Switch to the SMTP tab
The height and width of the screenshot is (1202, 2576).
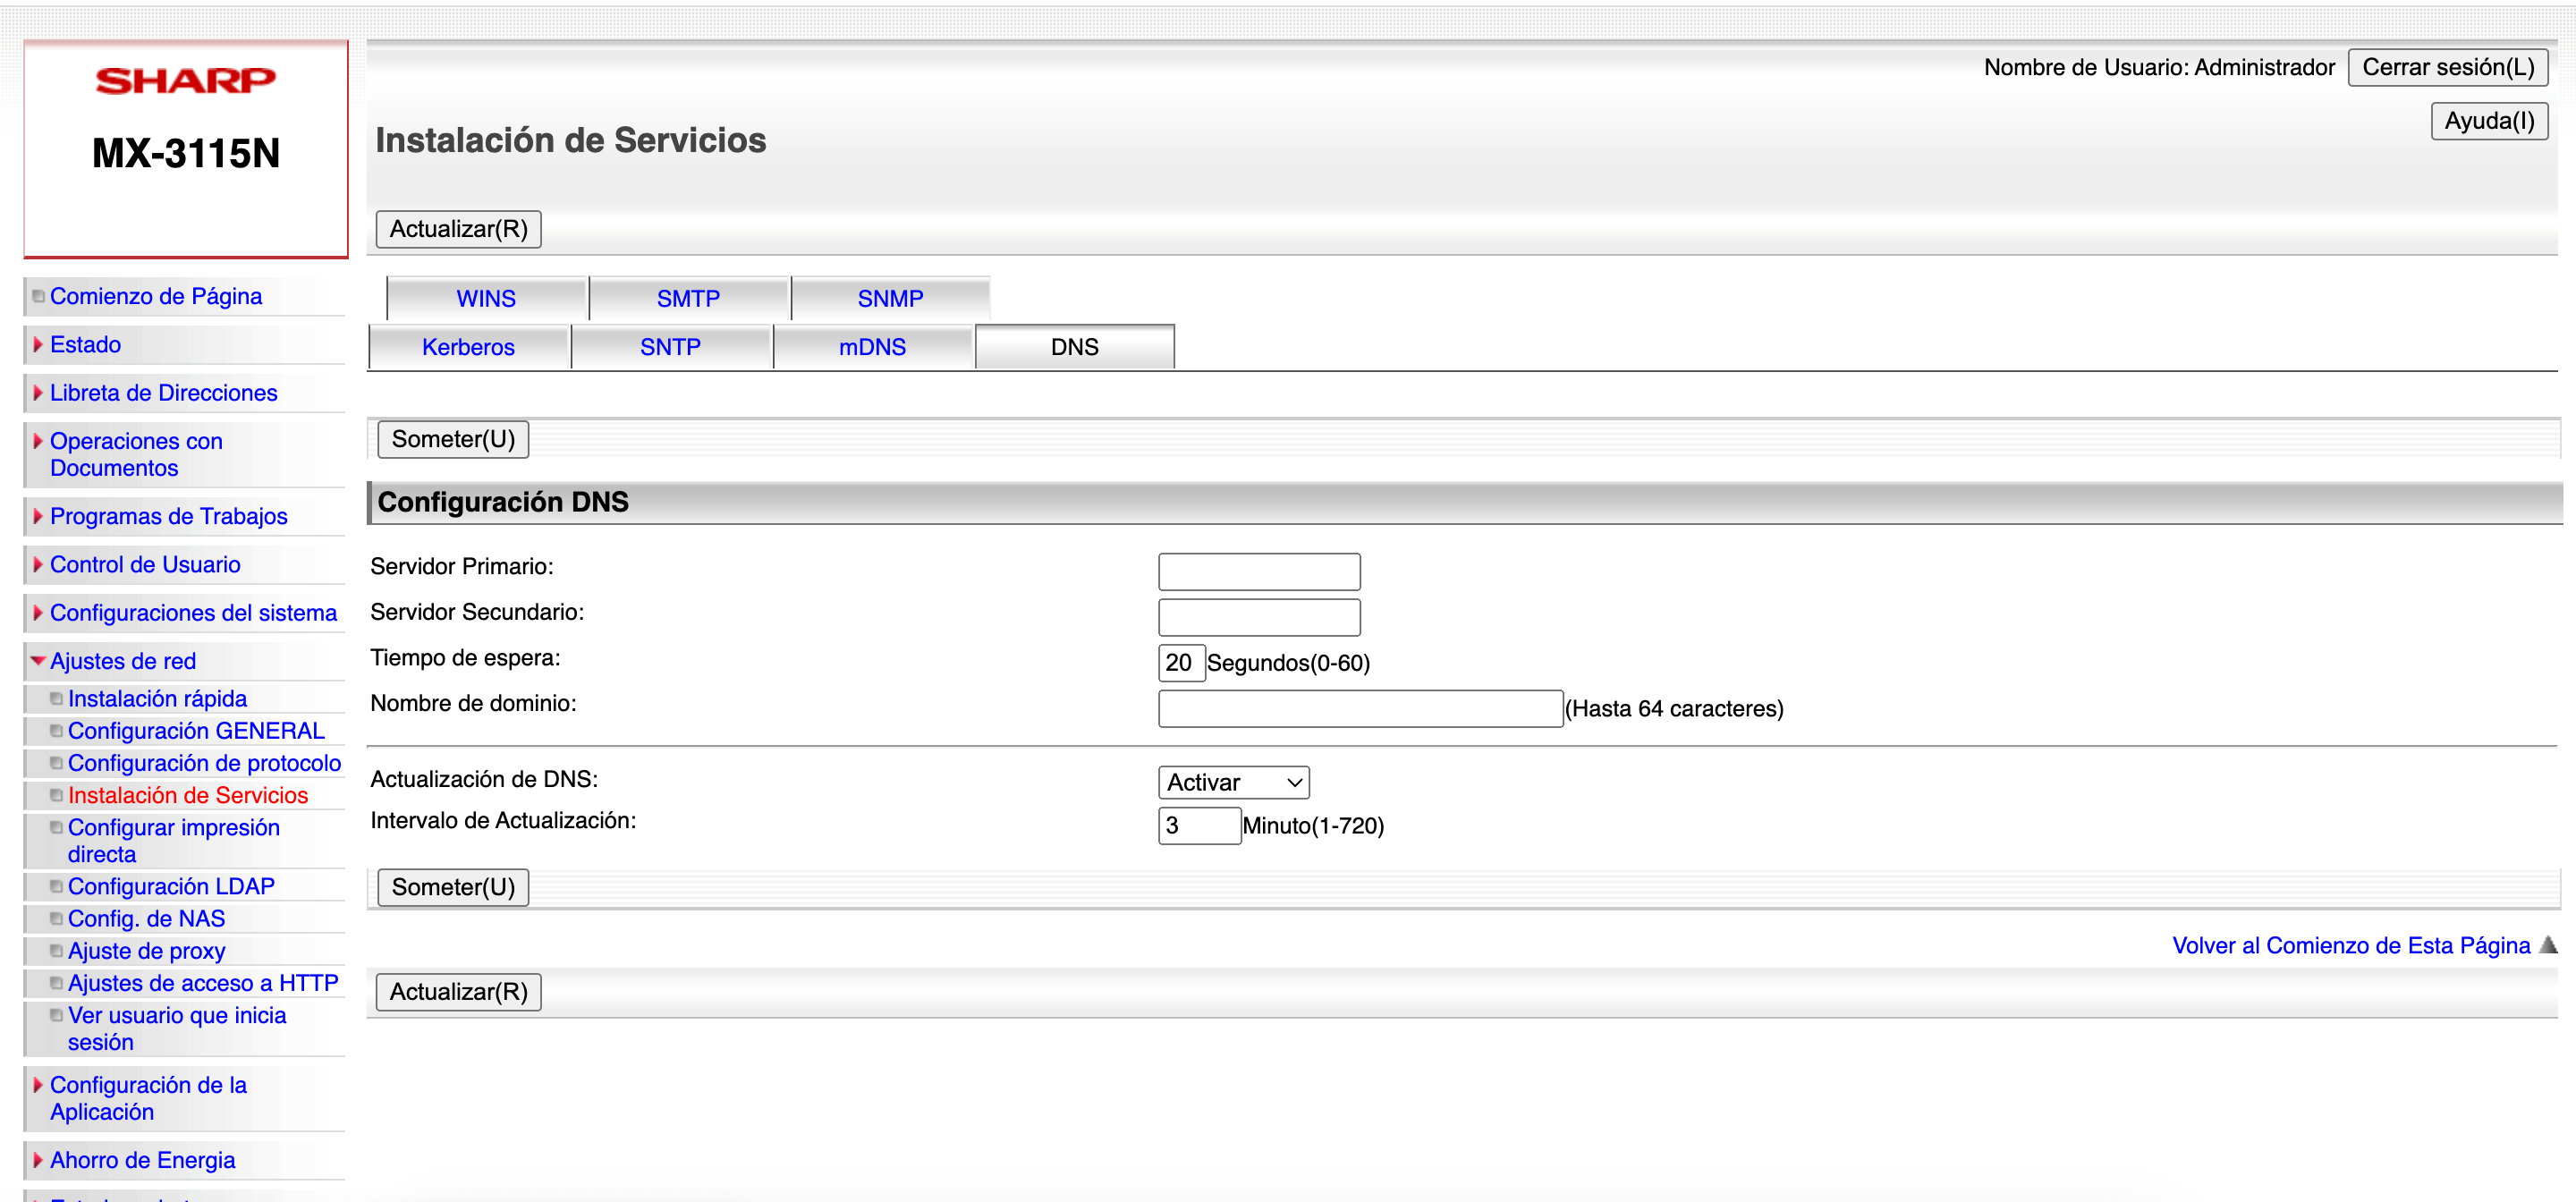(688, 299)
